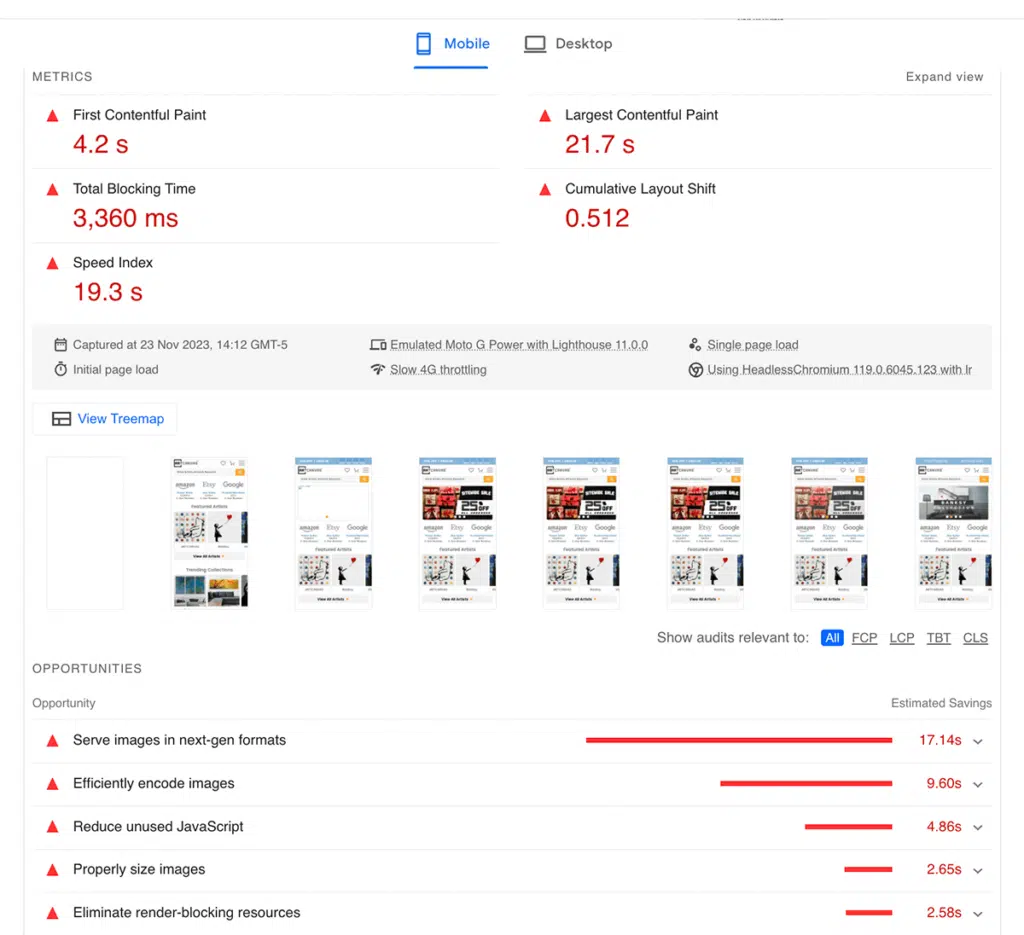Screen dimensions: 1024x935
Task: Click the calendar icon near the capture timestamp
Action: tap(61, 344)
